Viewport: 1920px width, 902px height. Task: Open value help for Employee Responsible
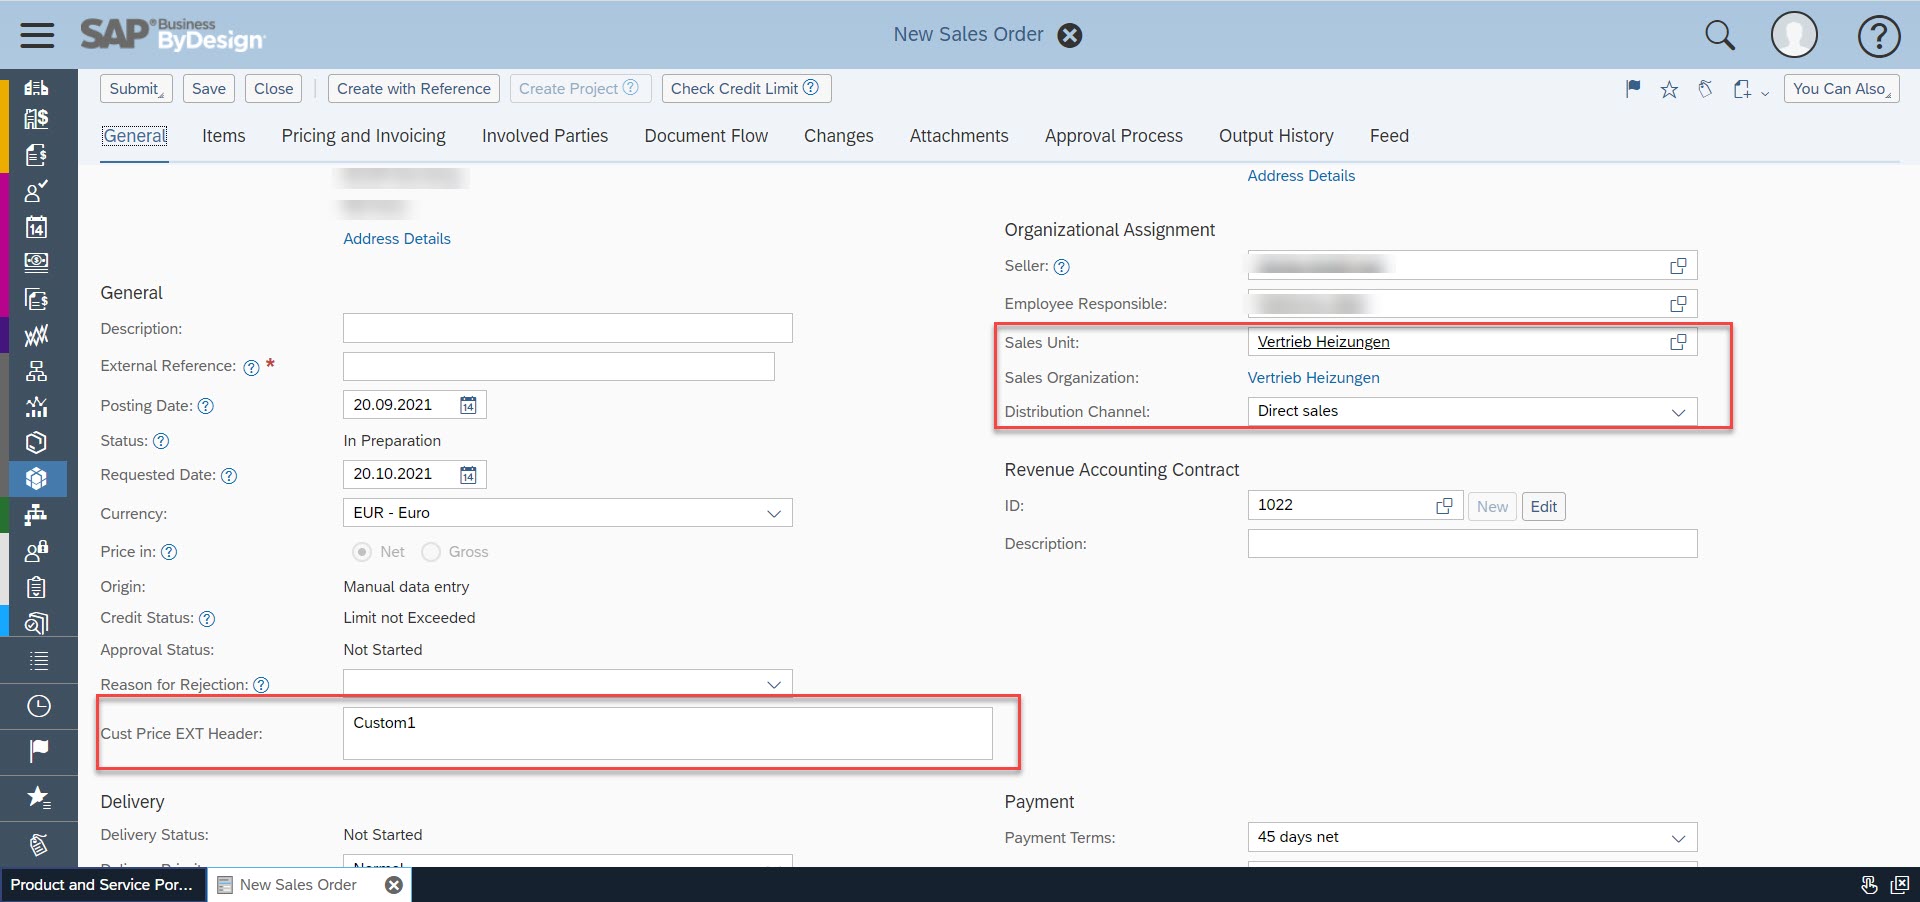1678,304
